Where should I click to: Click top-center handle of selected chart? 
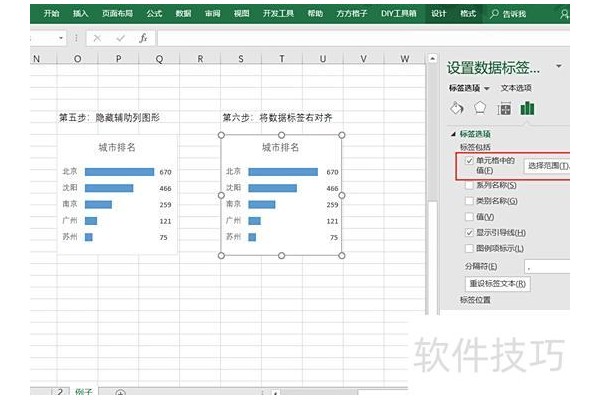(281, 135)
